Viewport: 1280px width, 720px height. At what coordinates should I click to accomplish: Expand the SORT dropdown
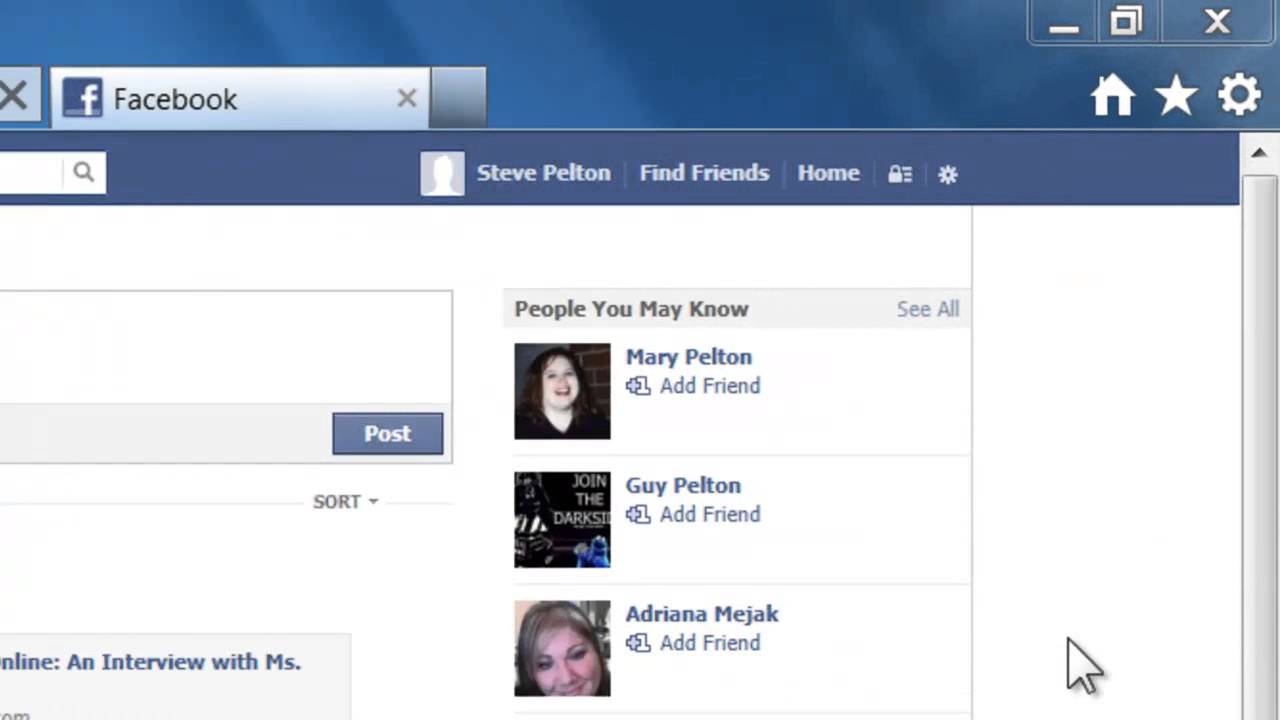click(346, 501)
